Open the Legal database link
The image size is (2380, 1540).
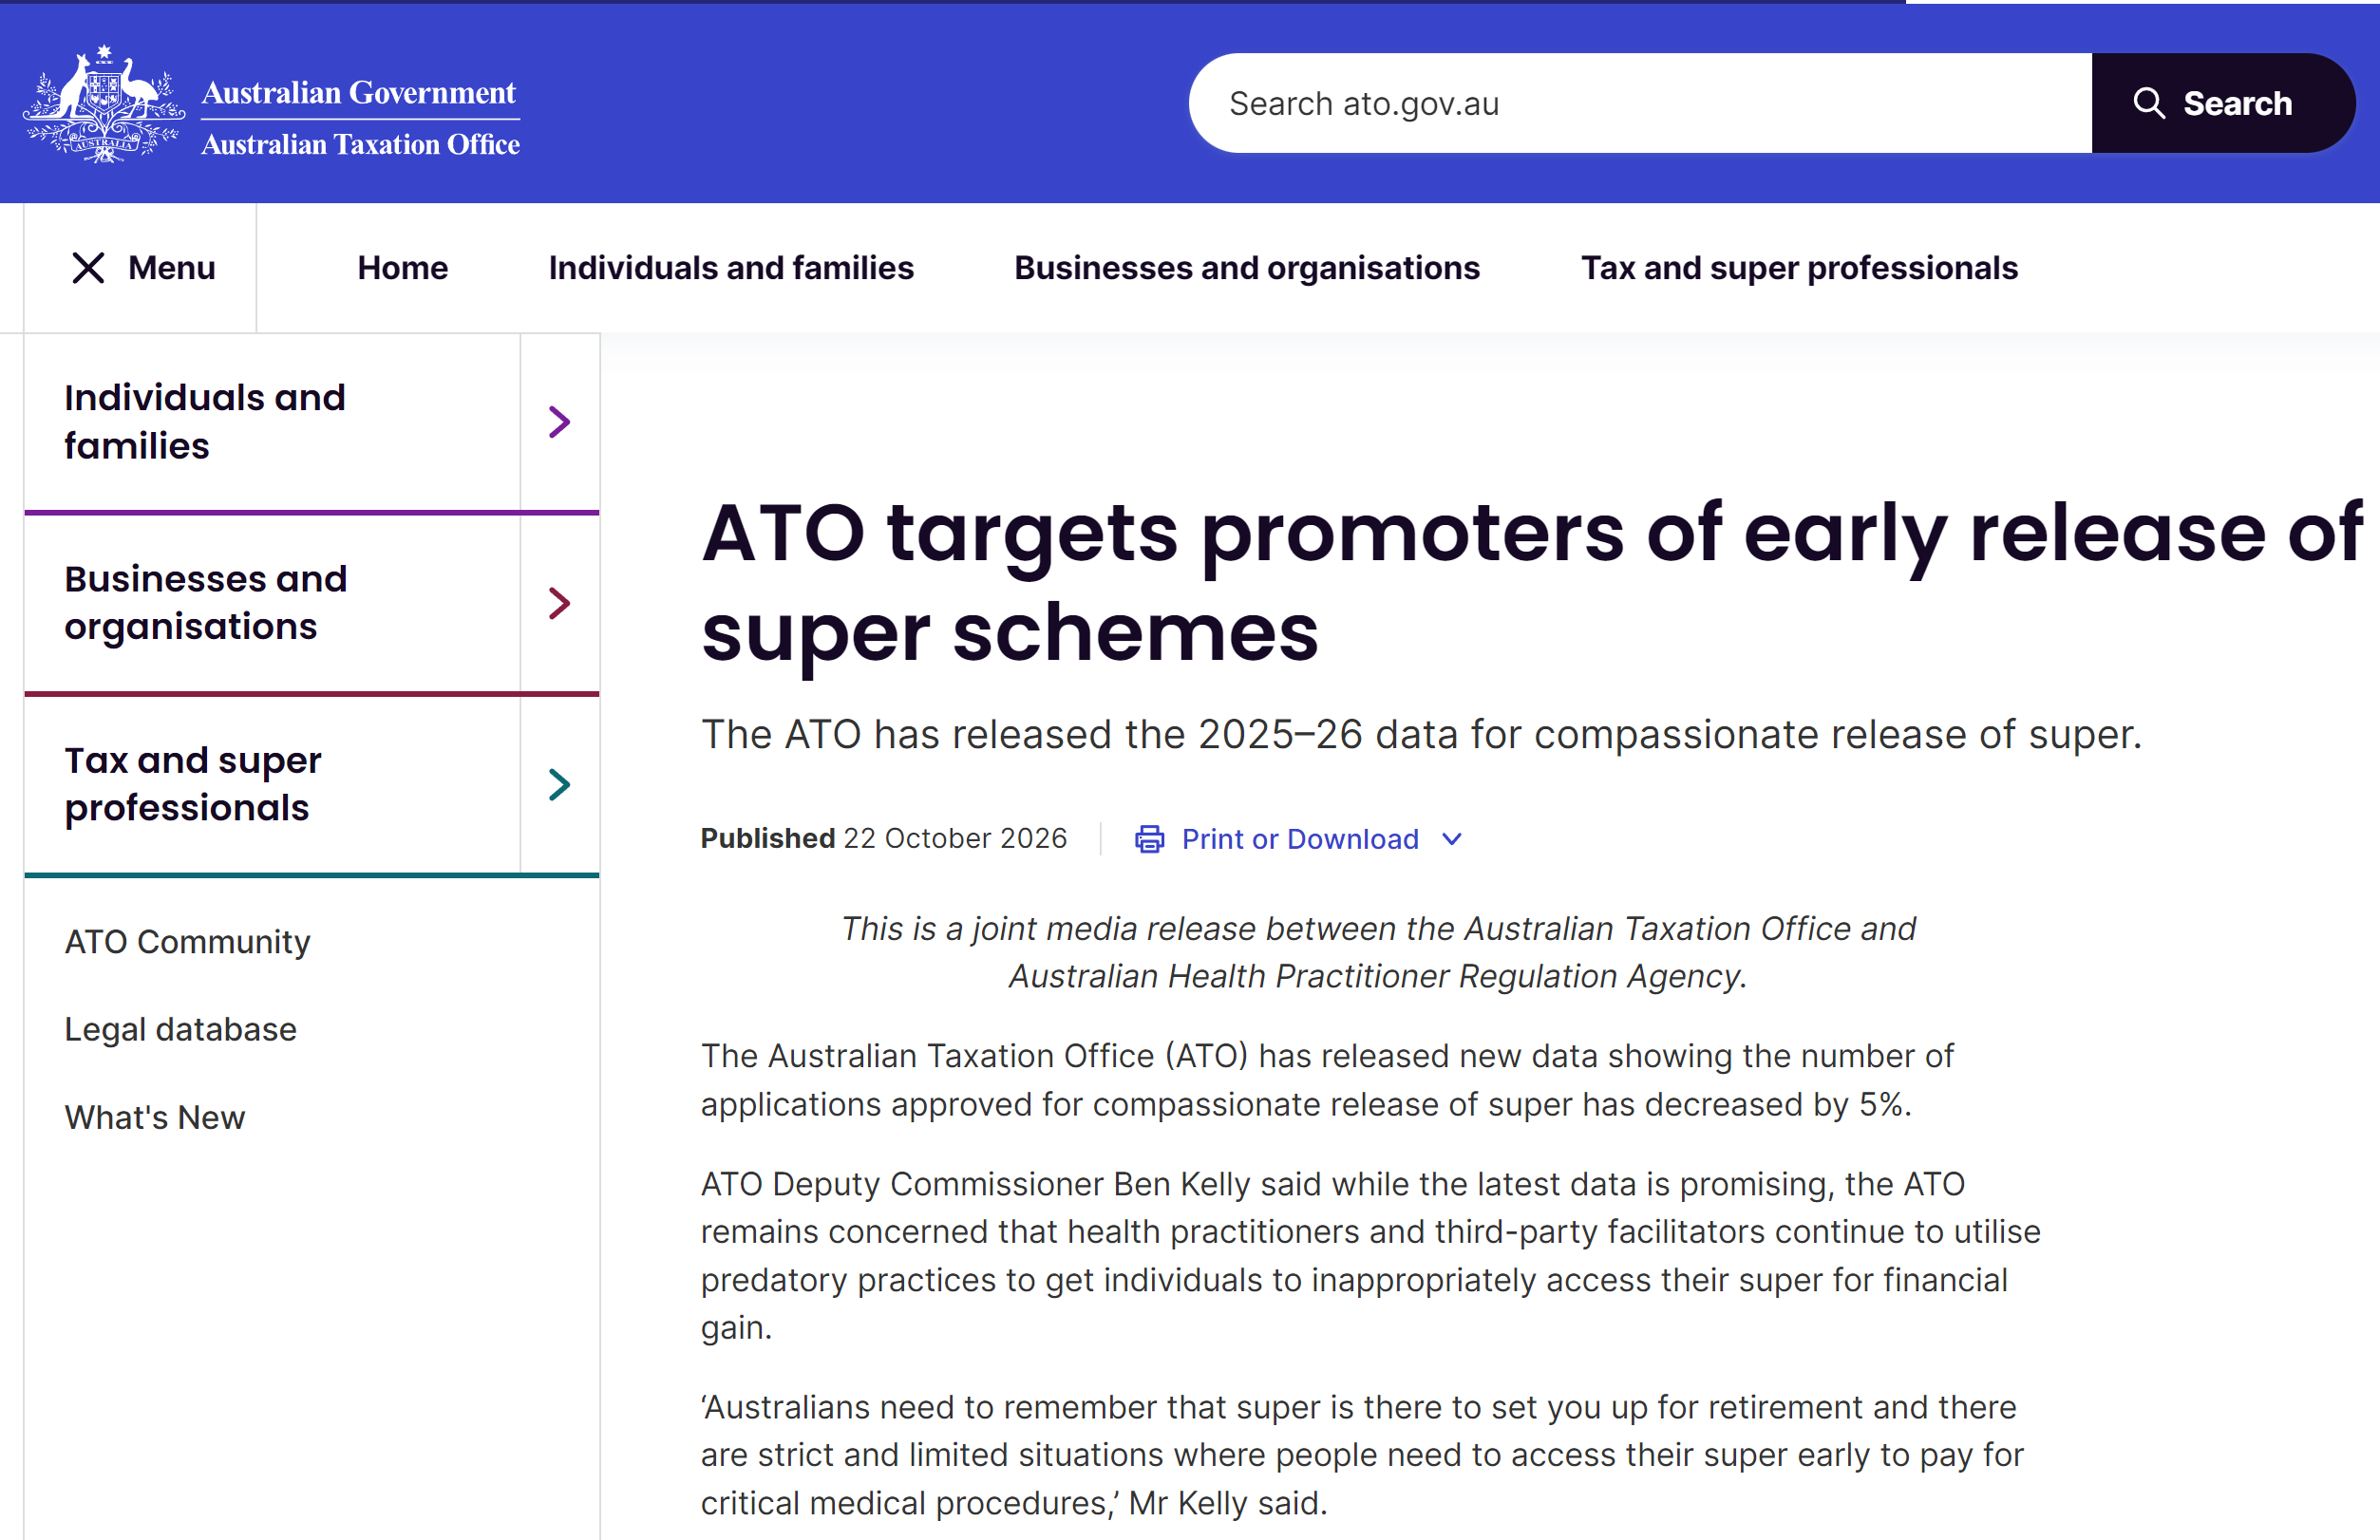pos(181,1030)
